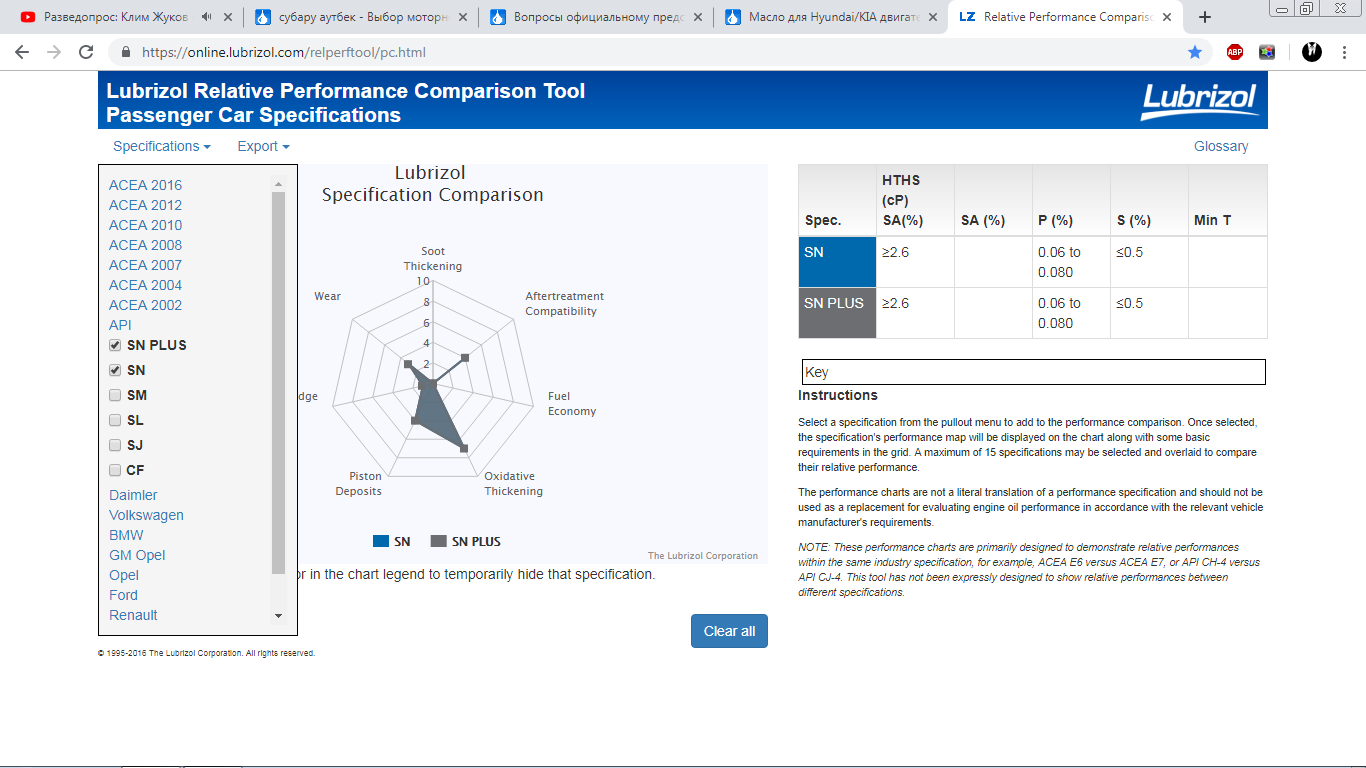The width and height of the screenshot is (1366, 768).
Task: Expand the ACEA 2012 category
Action: (146, 205)
